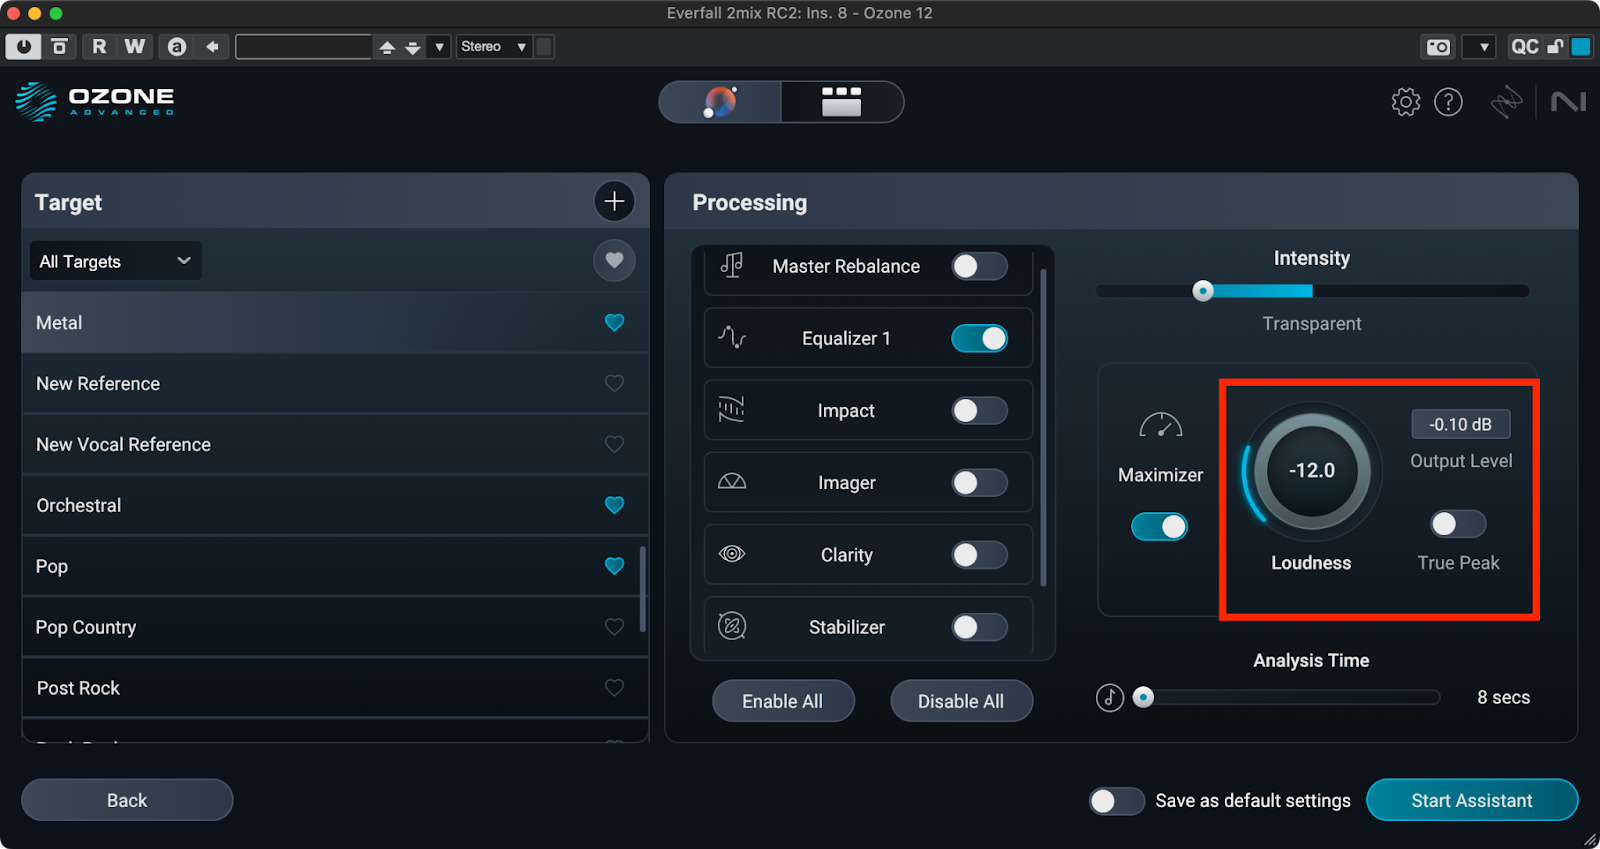Open Ozone settings gear icon
Screen dimensions: 1600x849
tap(1405, 102)
